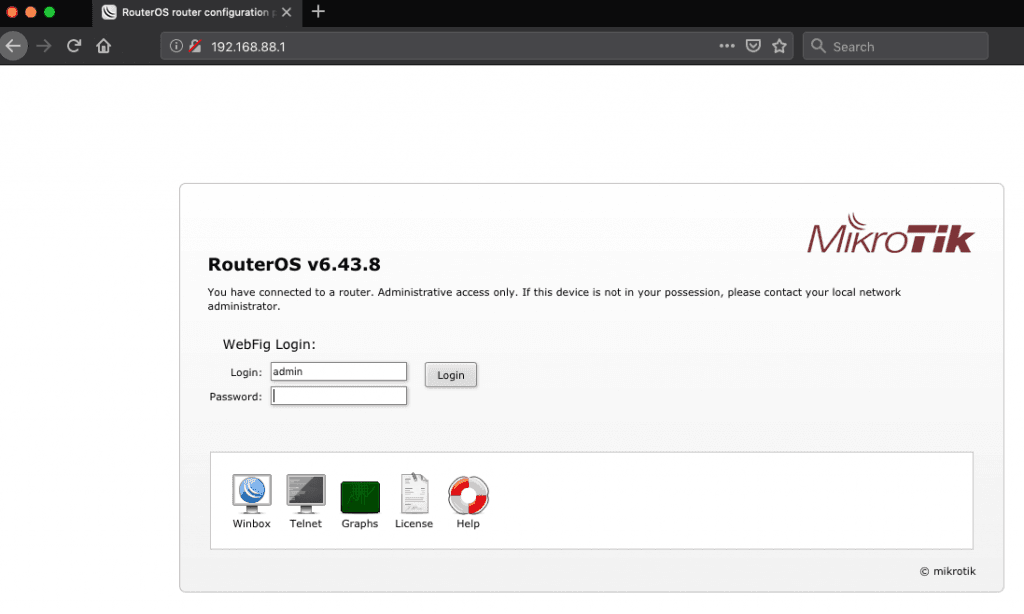Minimize window with the yellow button

31,12
